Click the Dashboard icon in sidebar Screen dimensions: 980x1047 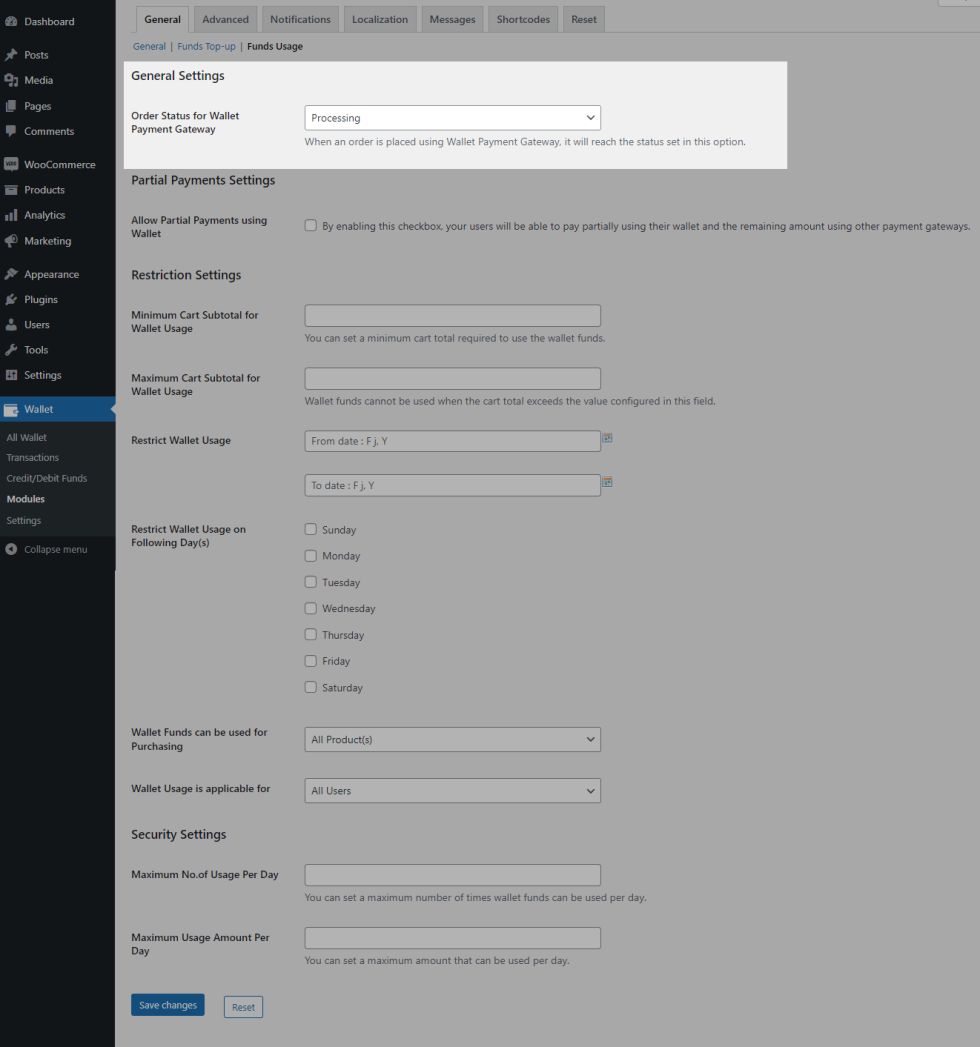[11, 21]
